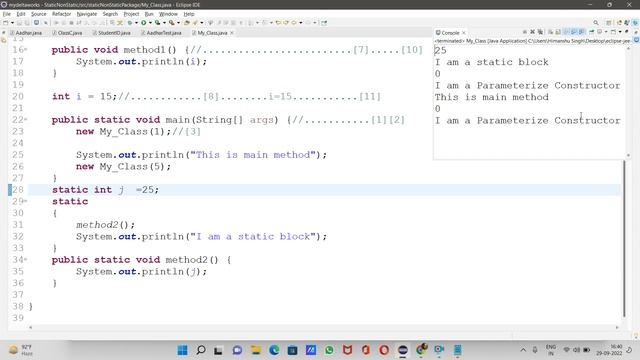Open the Refactor menu

pos(61,14)
